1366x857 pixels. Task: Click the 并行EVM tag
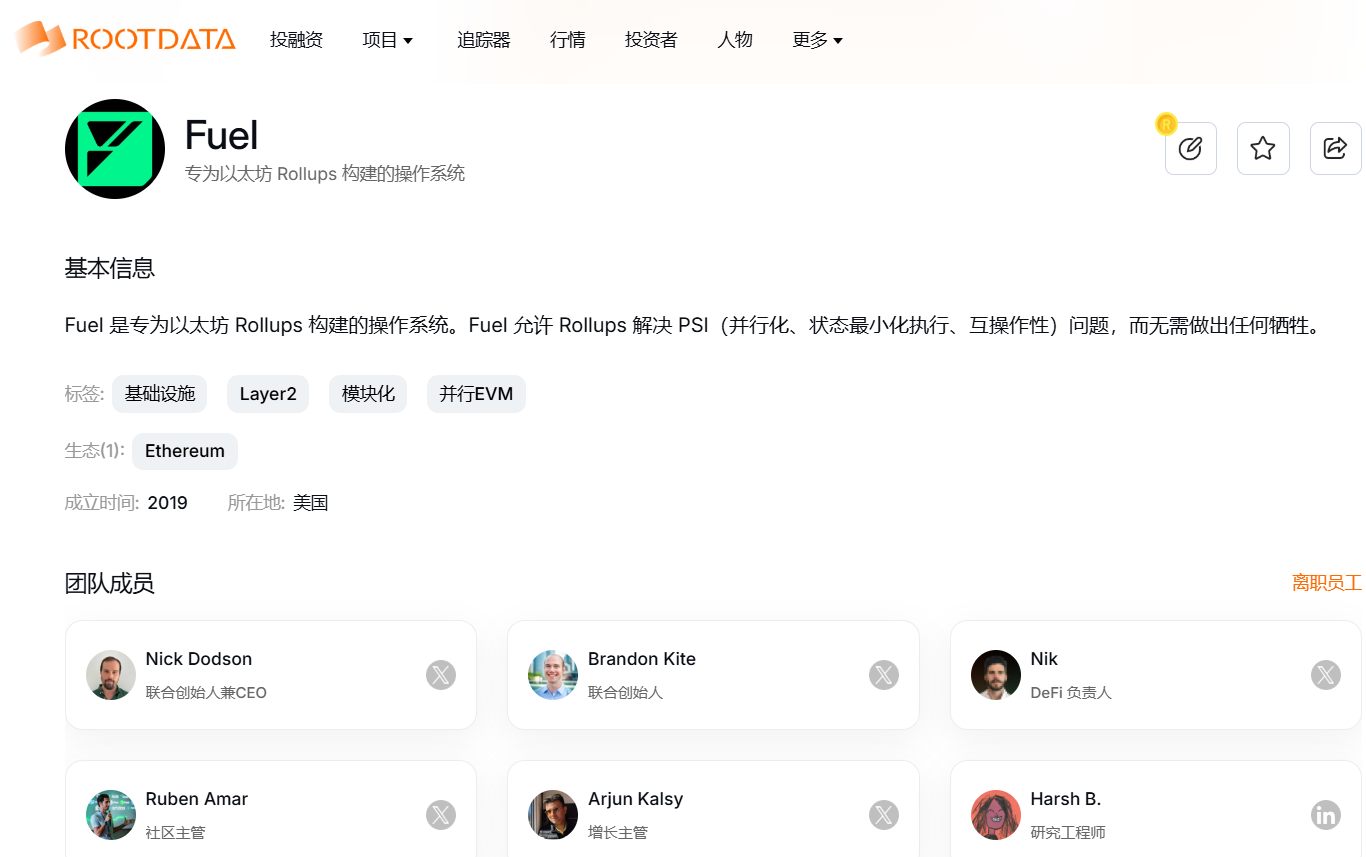click(476, 394)
